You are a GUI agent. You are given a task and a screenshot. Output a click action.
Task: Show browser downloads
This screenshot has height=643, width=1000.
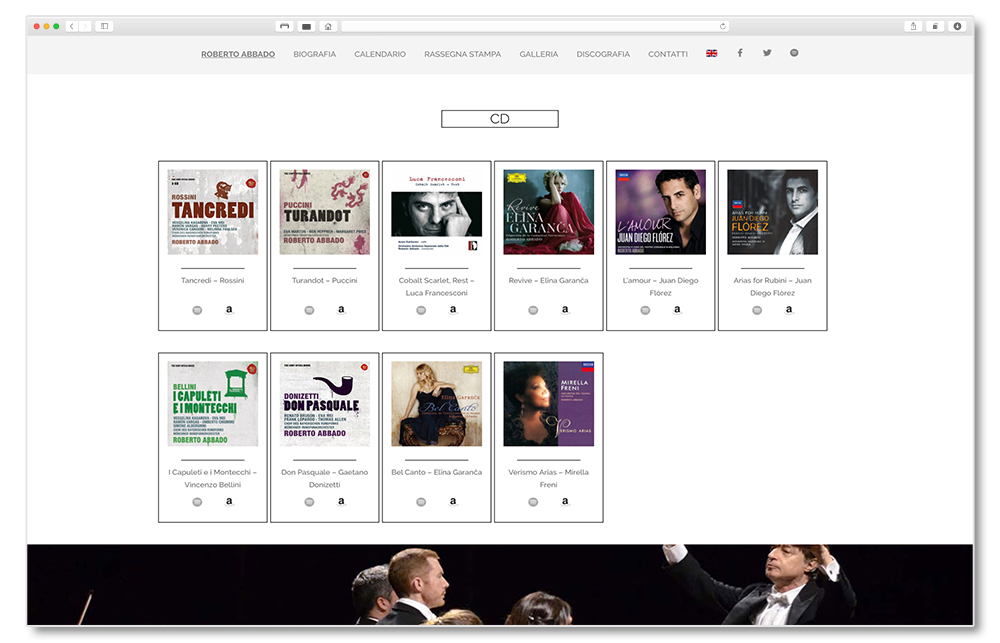pyautogui.click(x=957, y=26)
